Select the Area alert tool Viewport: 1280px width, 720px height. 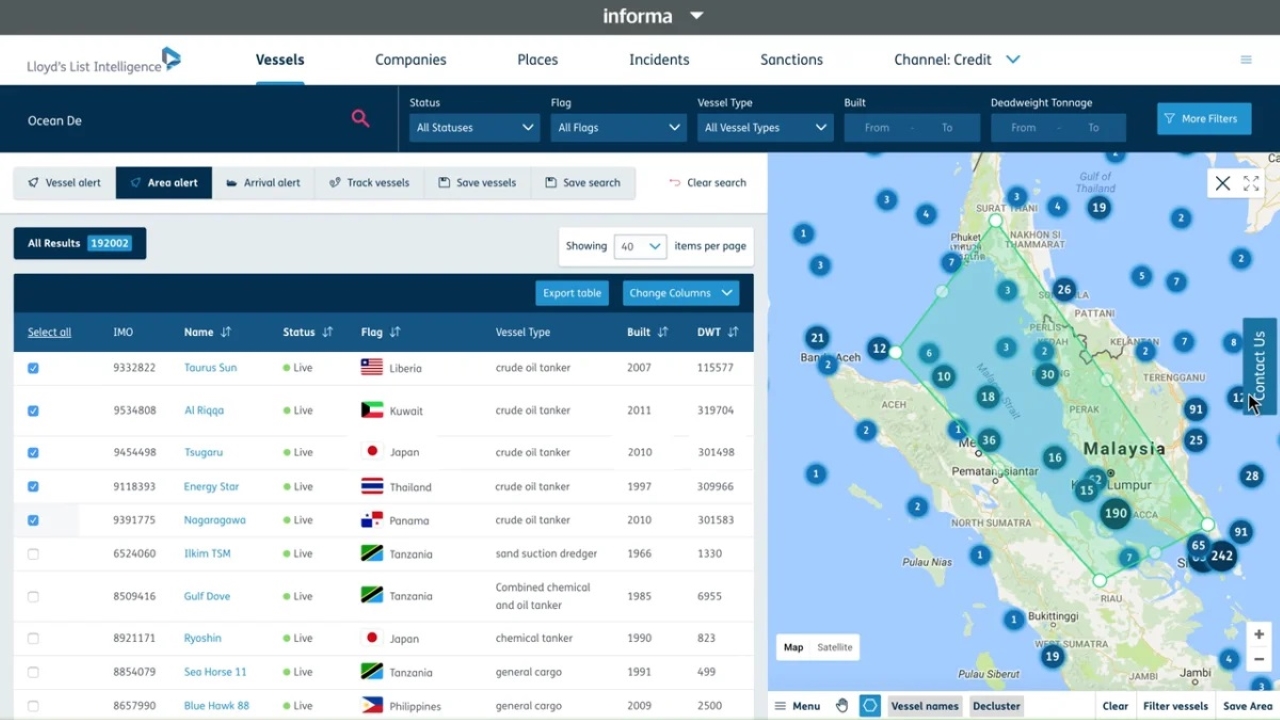(163, 182)
